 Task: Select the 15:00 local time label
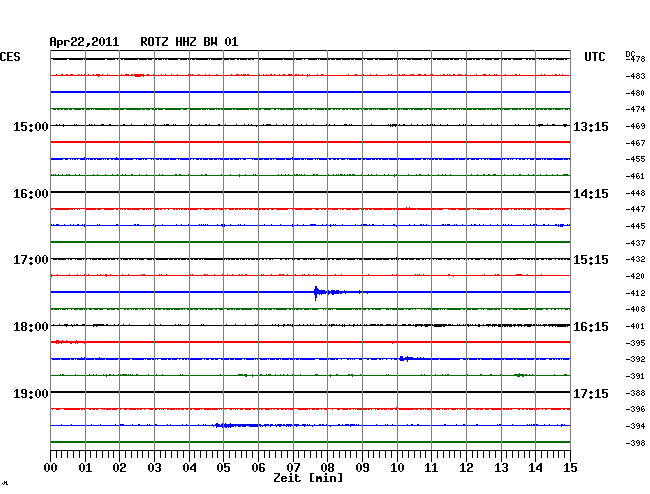[x=31, y=126]
